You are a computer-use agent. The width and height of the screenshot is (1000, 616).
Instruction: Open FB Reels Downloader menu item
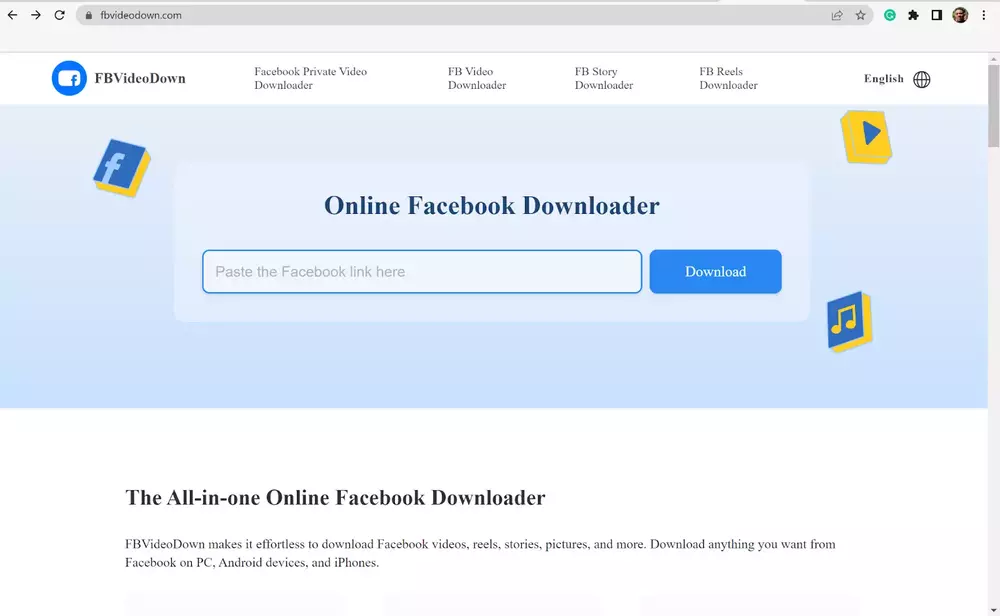(728, 78)
